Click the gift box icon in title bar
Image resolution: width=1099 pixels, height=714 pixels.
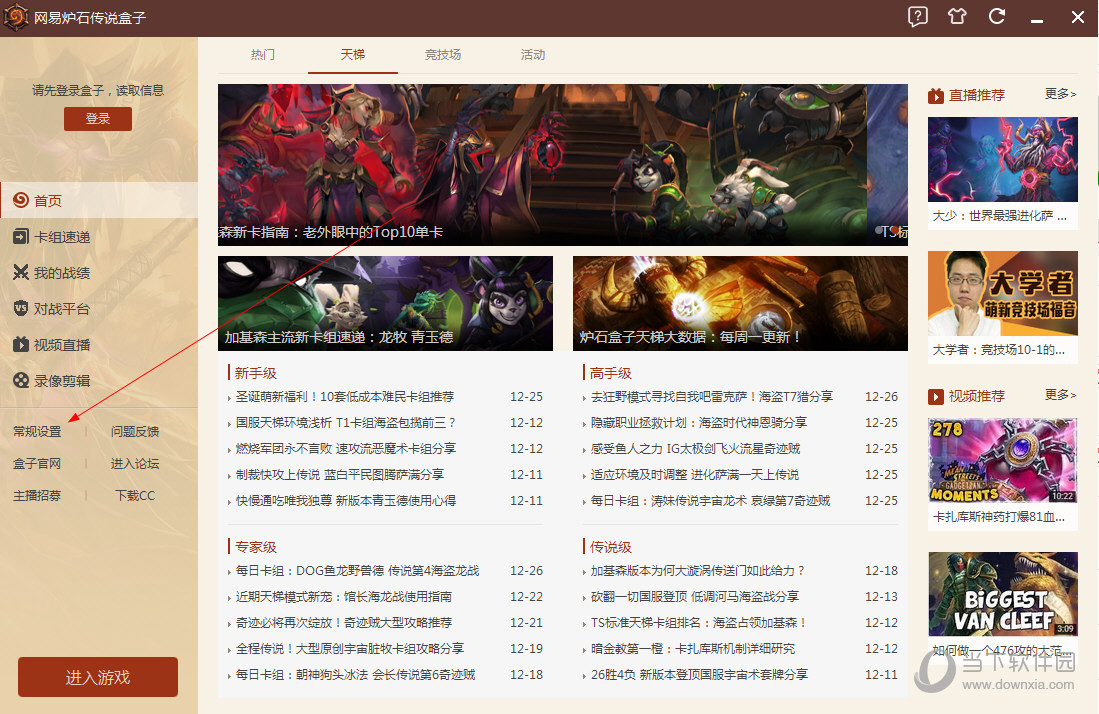957,17
